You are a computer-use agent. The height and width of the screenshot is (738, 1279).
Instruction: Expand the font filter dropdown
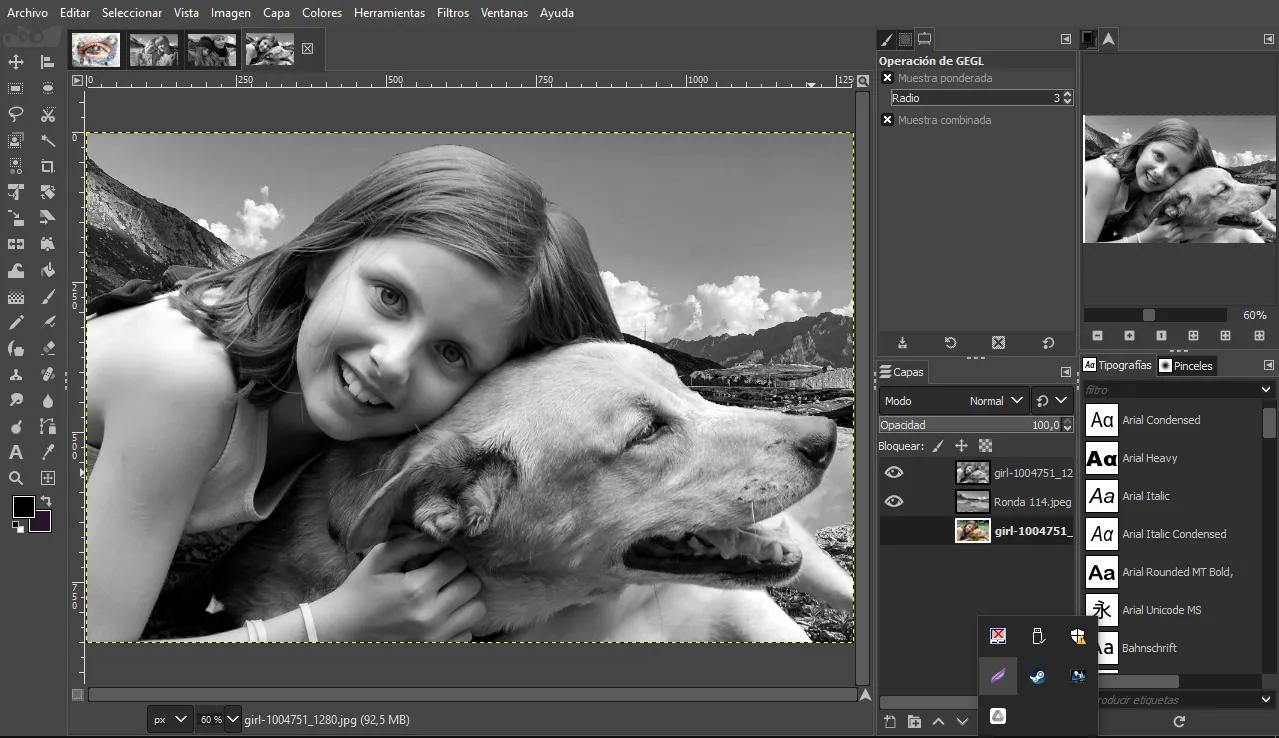point(1266,390)
